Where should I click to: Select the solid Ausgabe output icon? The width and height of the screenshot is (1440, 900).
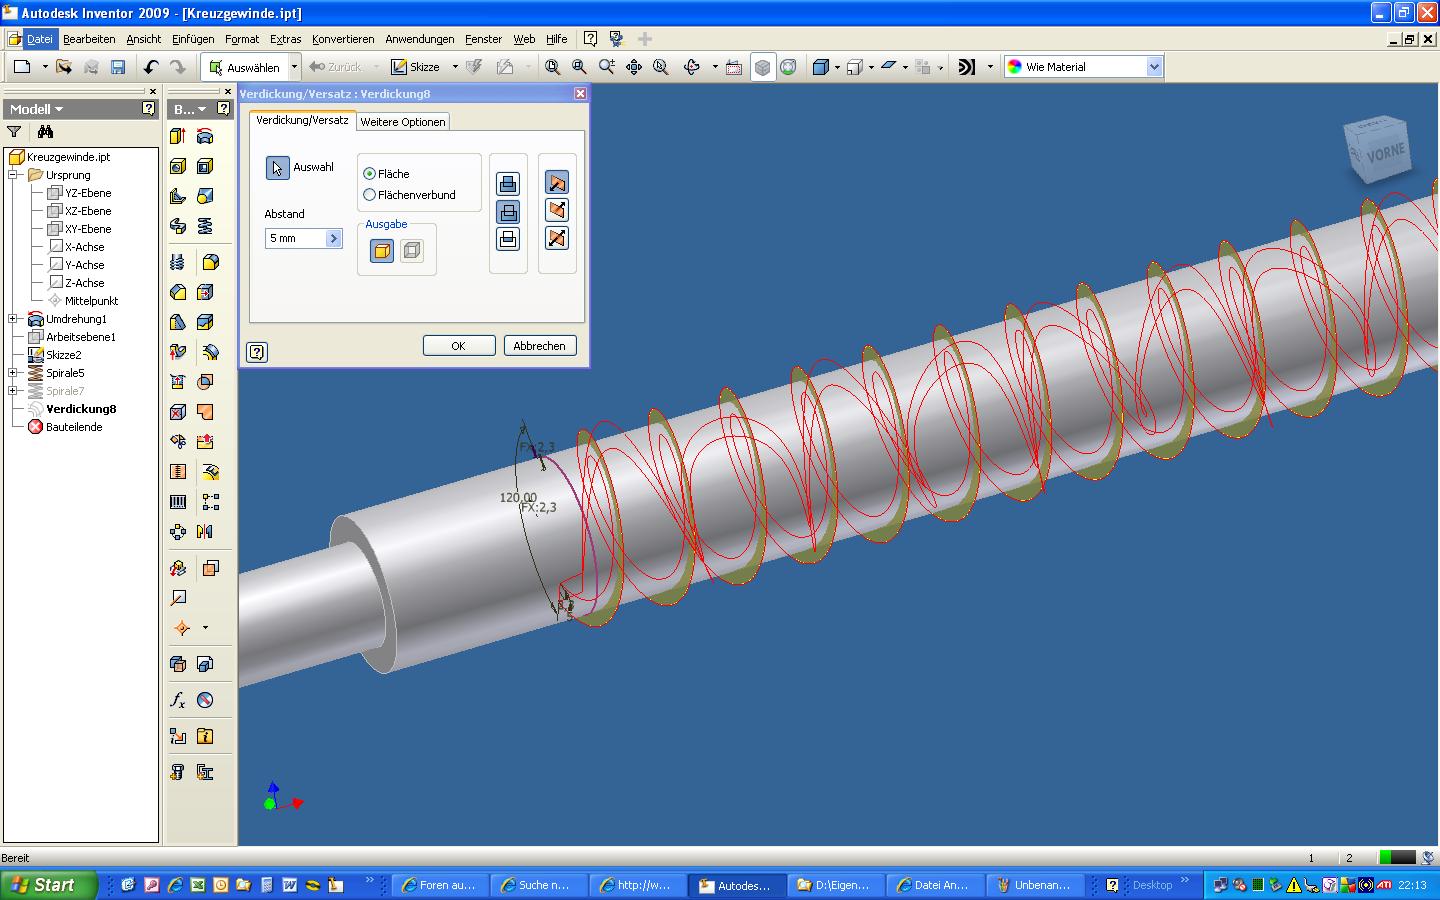[382, 251]
